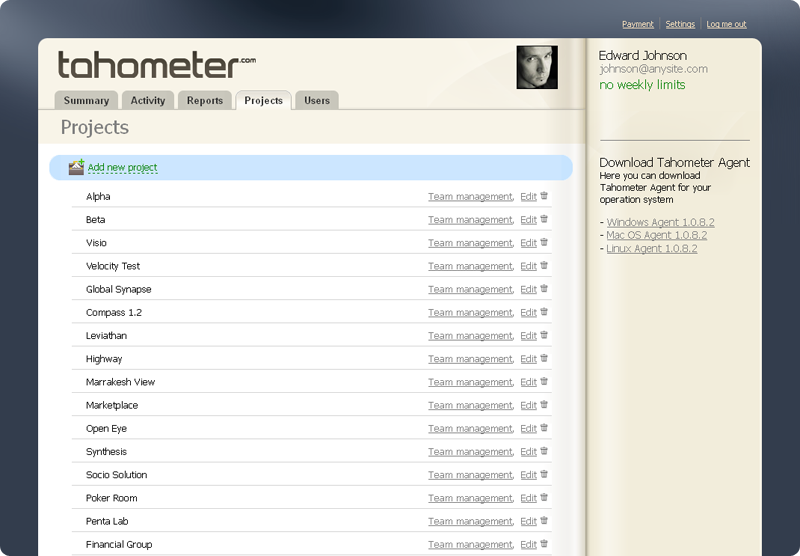This screenshot has height=556, width=800.
Task: Switch to the Summary tab
Action: point(86,100)
